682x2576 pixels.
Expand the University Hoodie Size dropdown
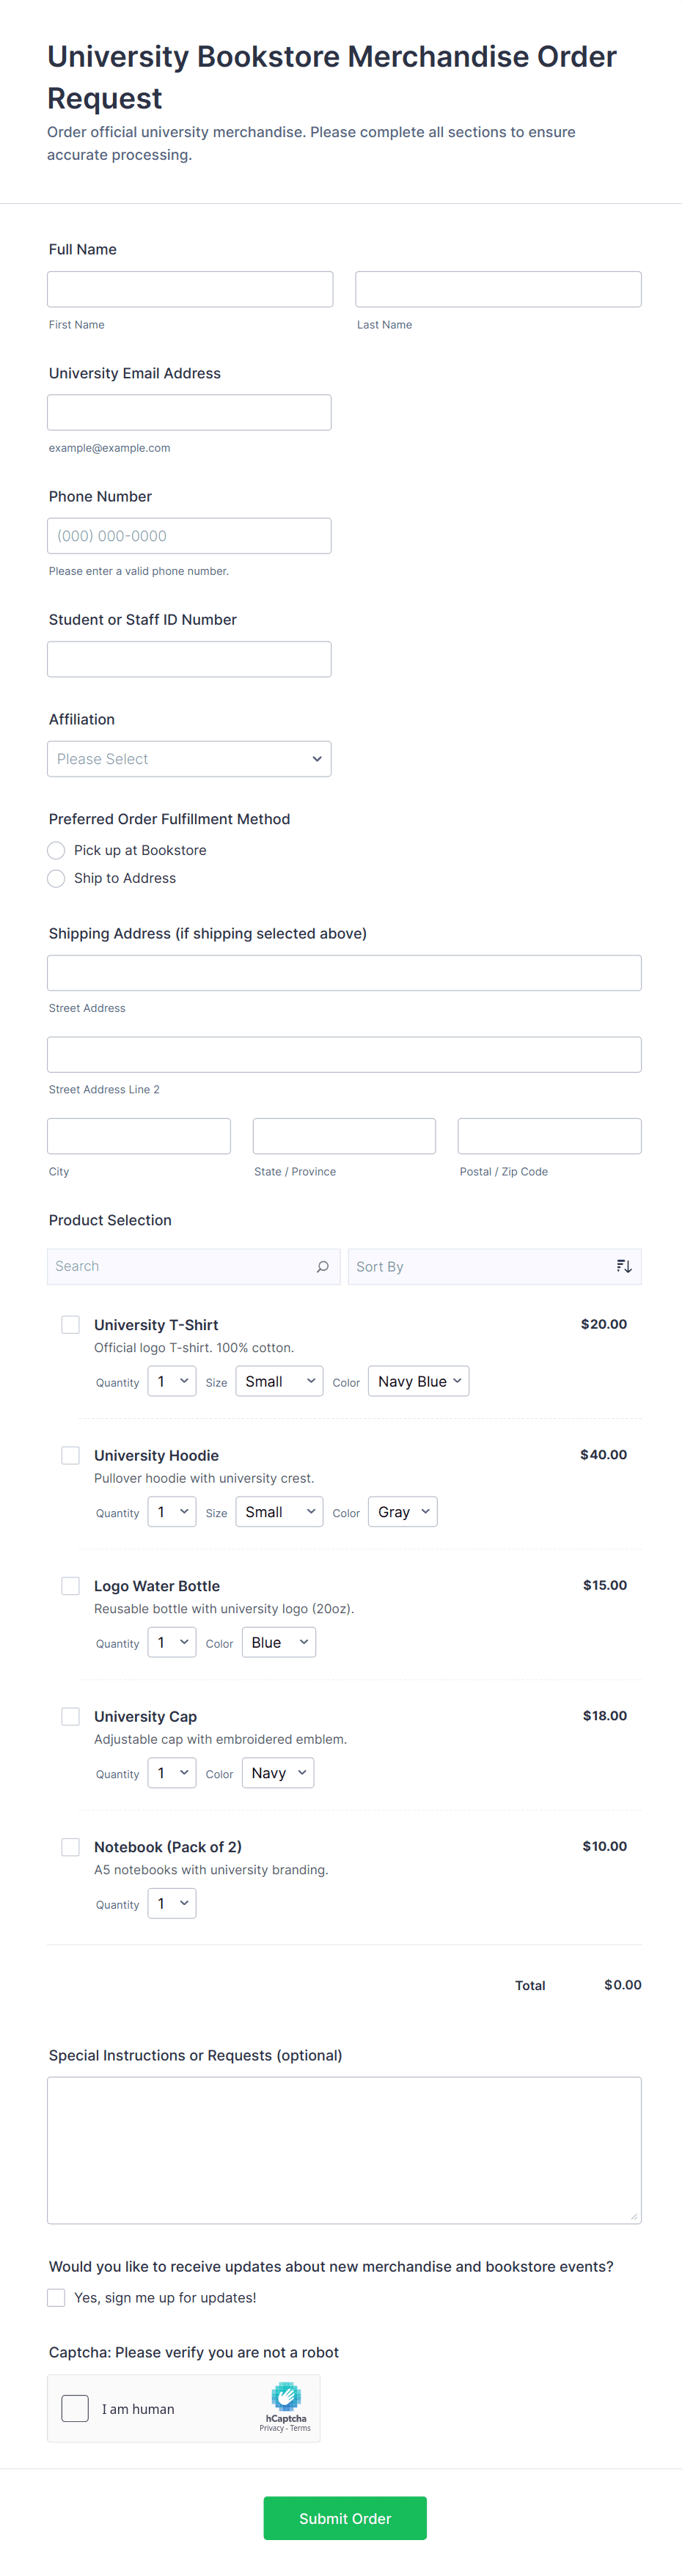pos(279,1512)
